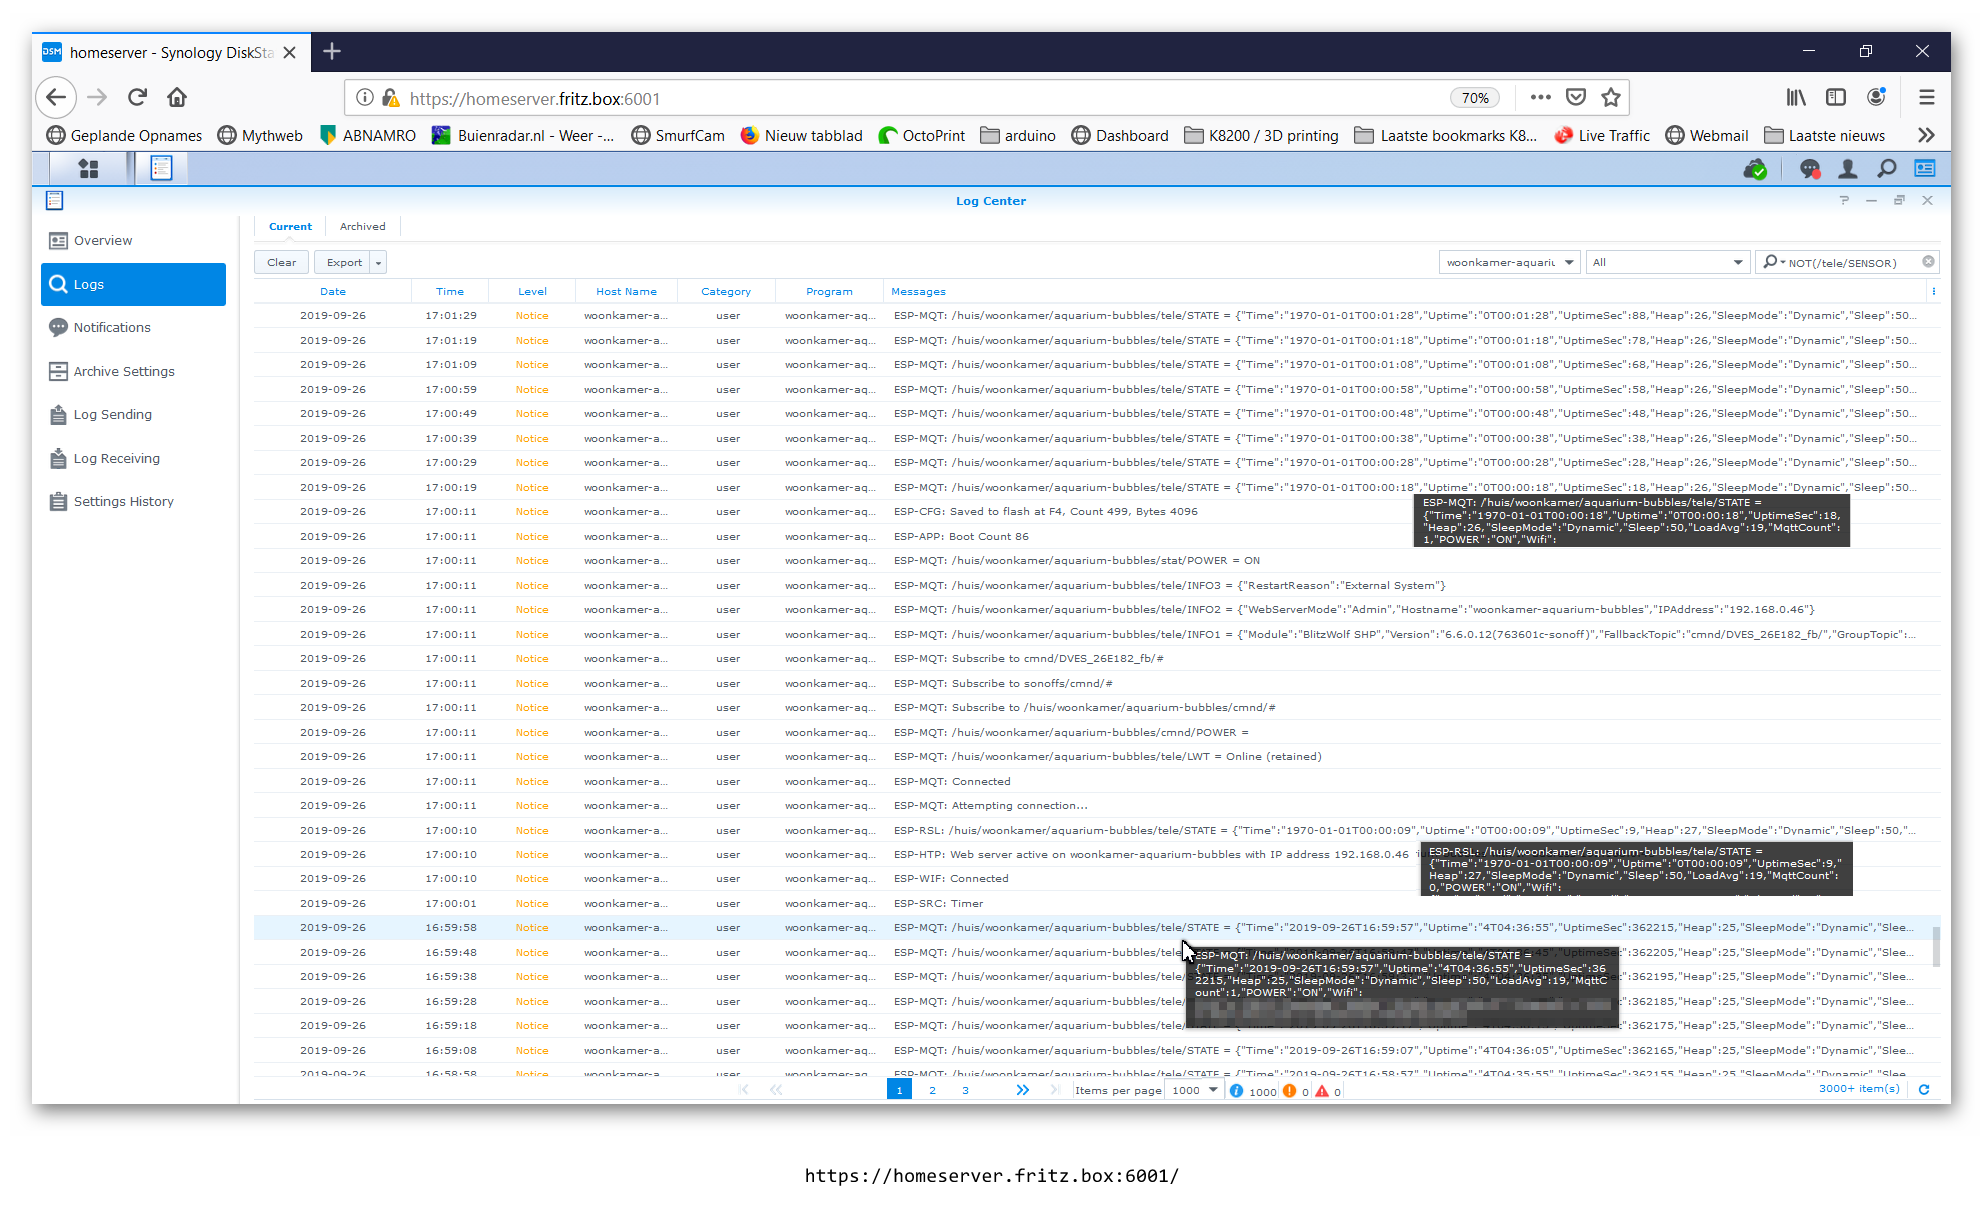Image resolution: width=1984 pixels, height=1216 pixels.
Task: Switch to the Current logs tab
Action: pyautogui.click(x=290, y=226)
